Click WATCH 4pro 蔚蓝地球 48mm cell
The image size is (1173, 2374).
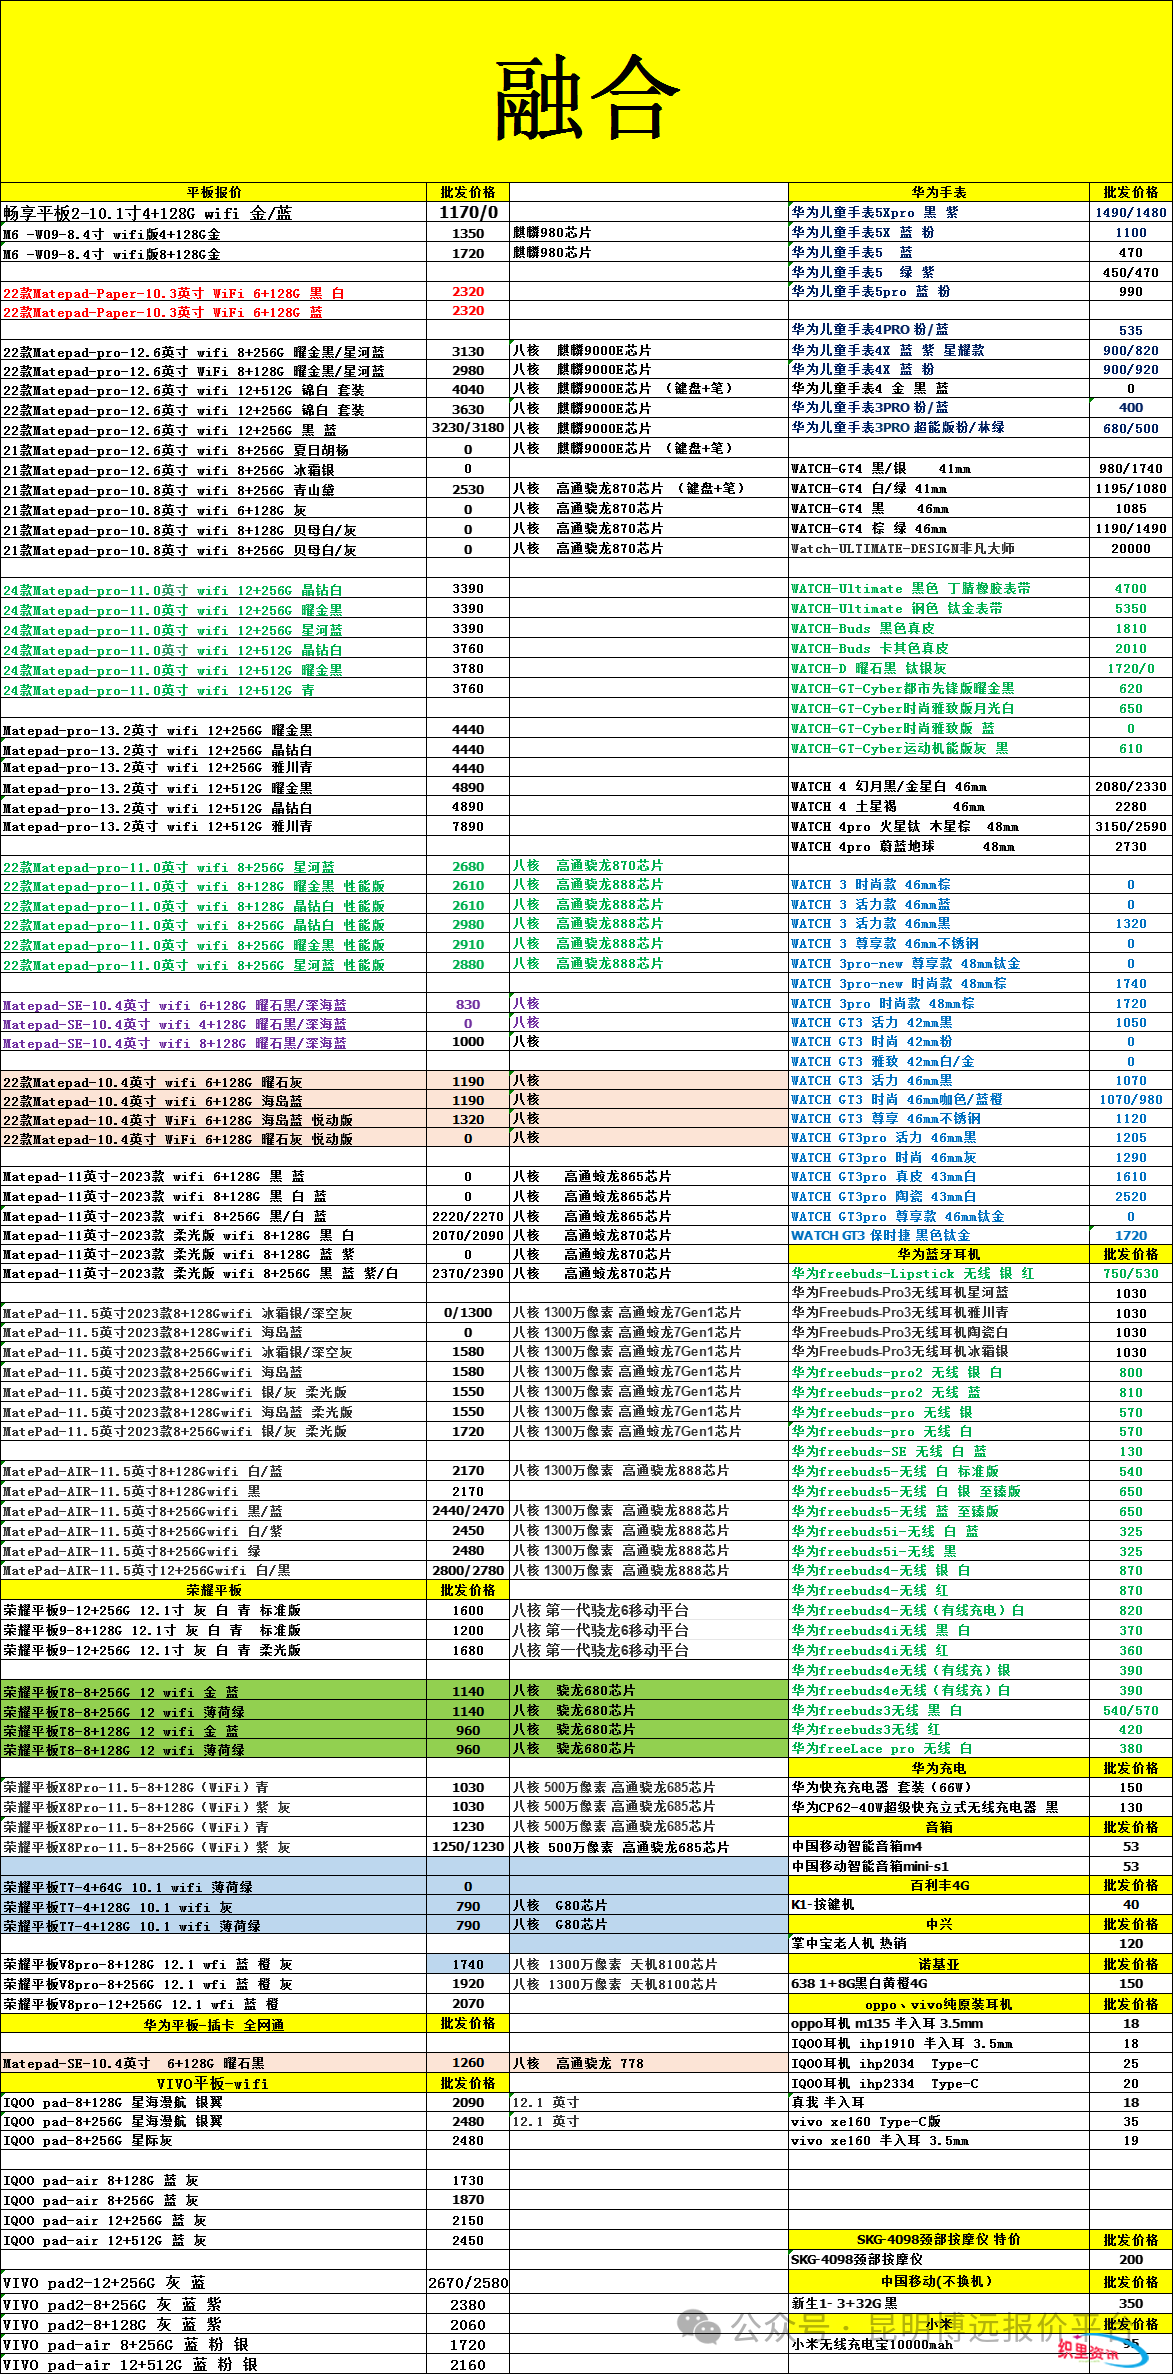[939, 847]
